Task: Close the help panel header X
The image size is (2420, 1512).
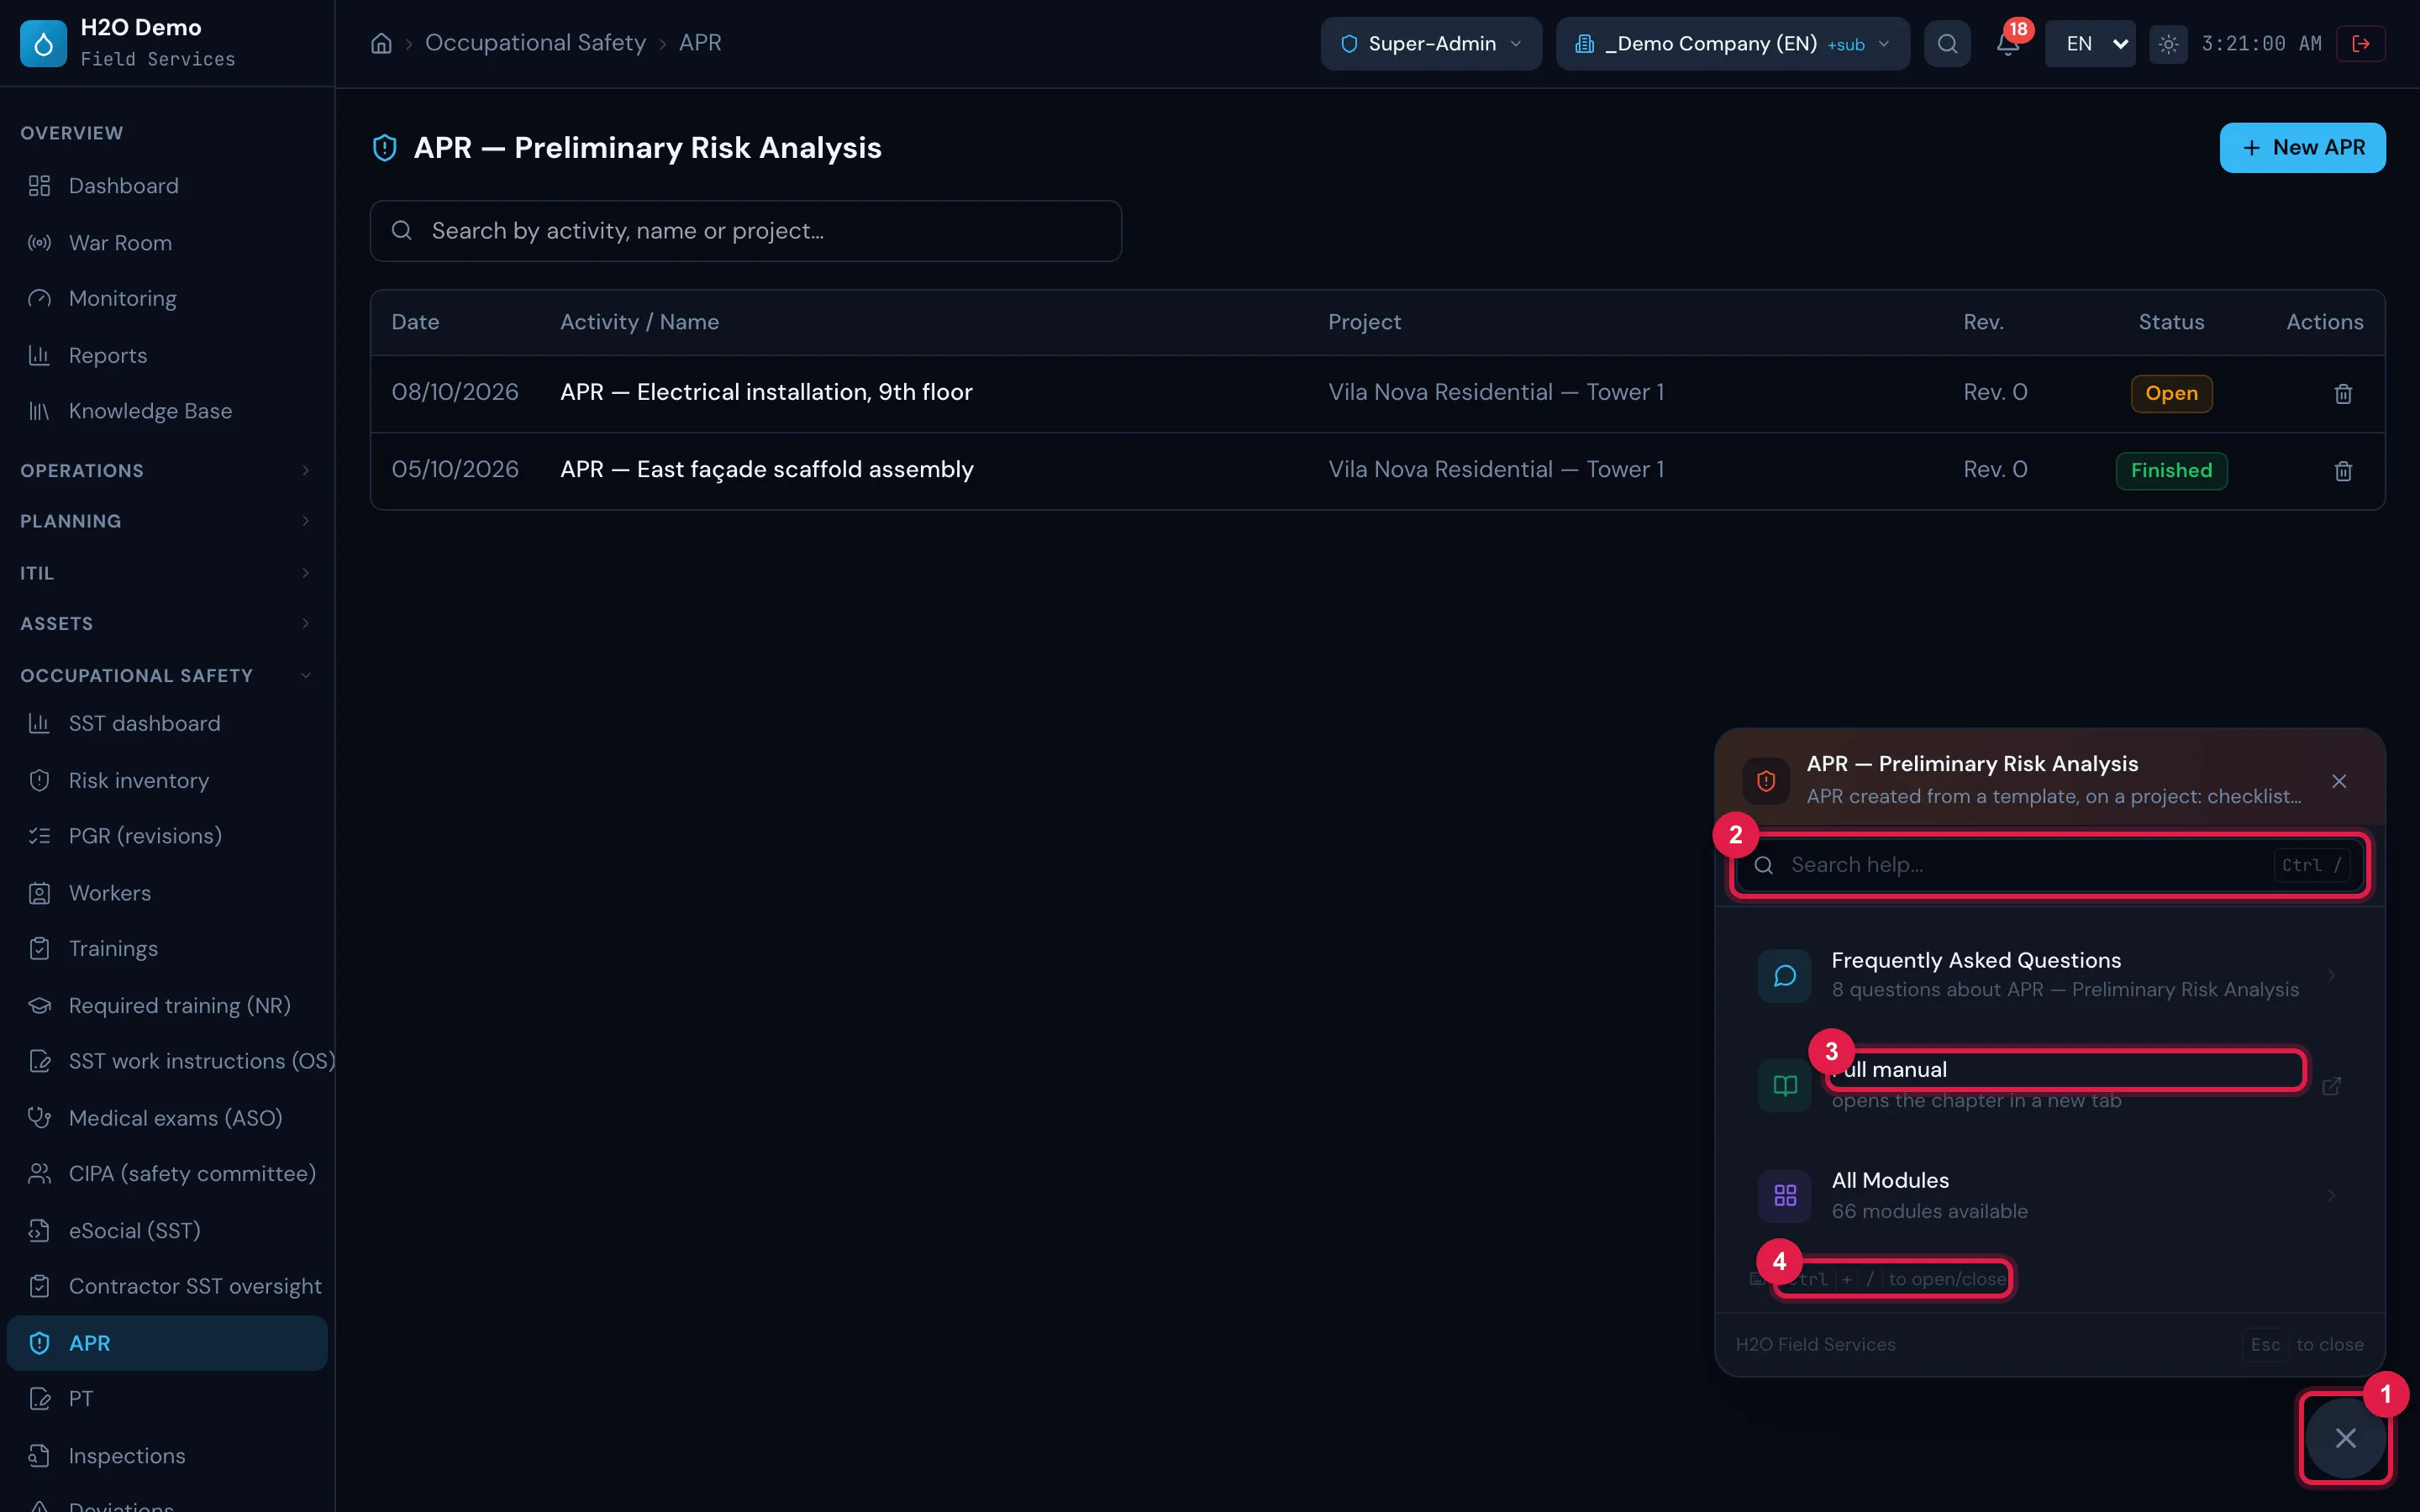Action: [2339, 781]
